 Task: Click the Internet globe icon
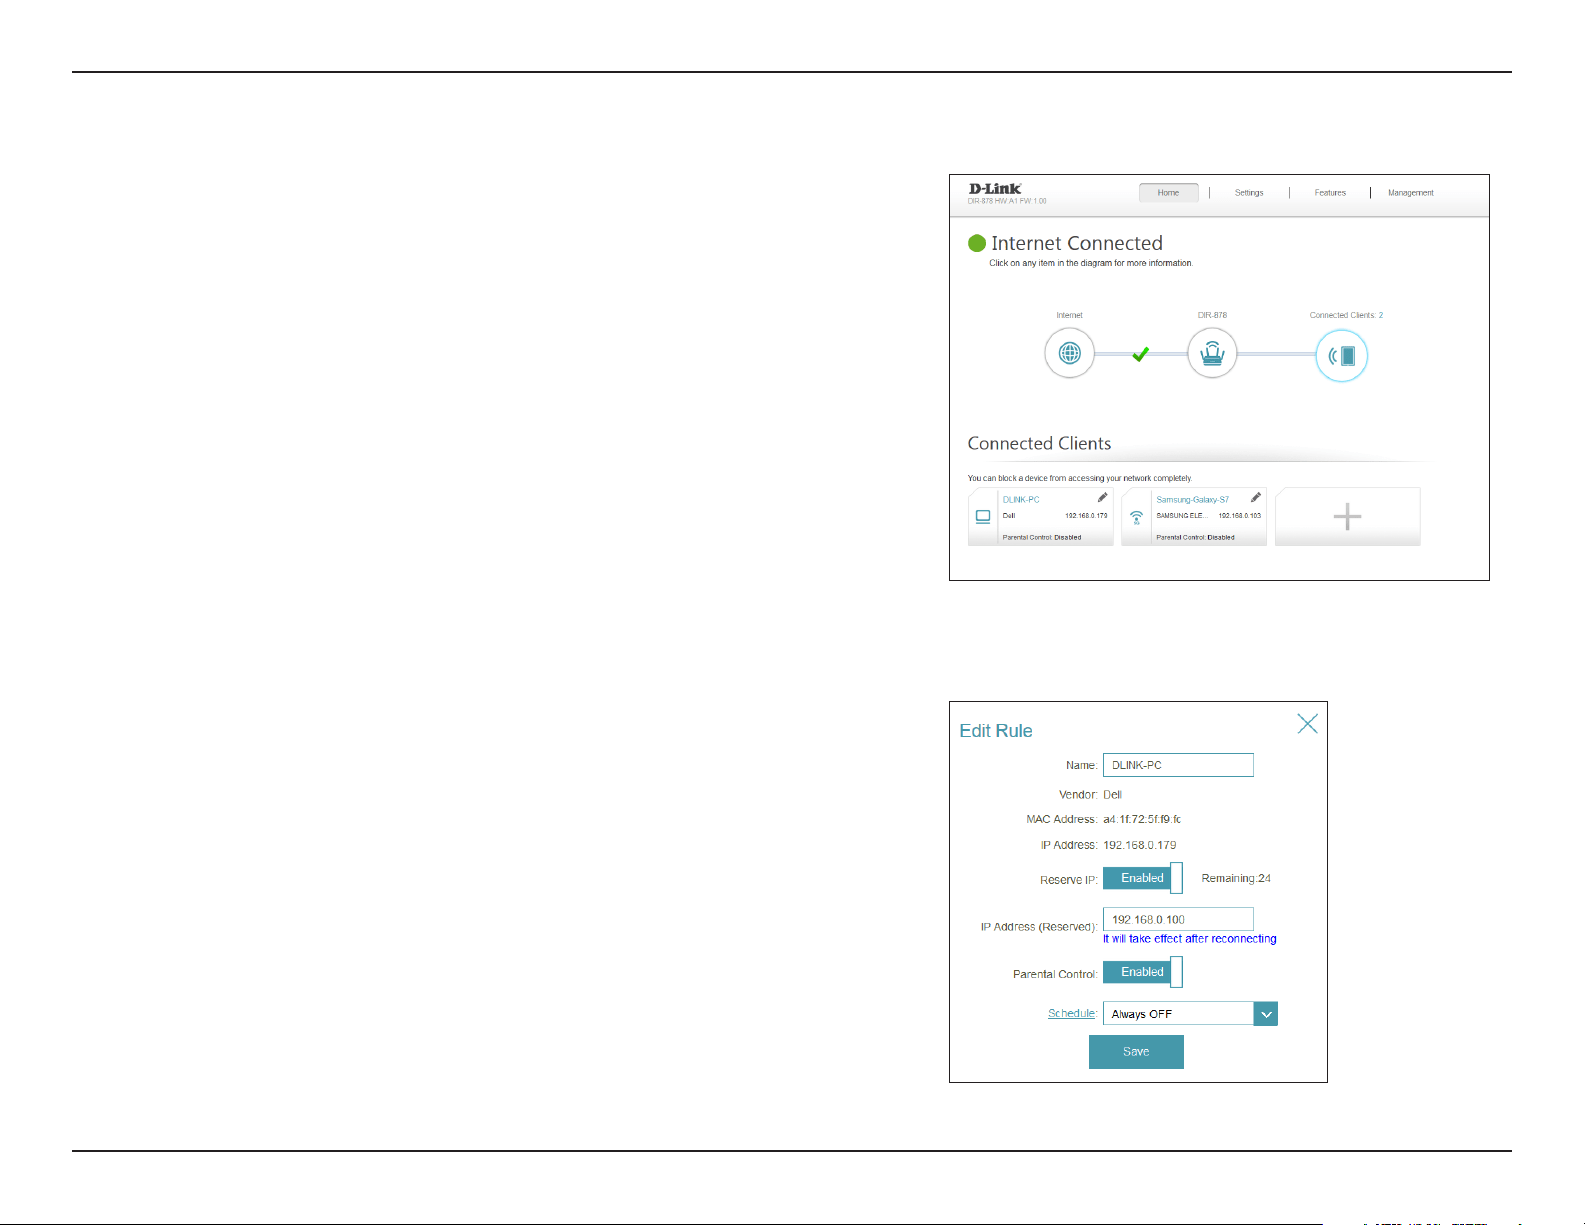tap(1069, 353)
